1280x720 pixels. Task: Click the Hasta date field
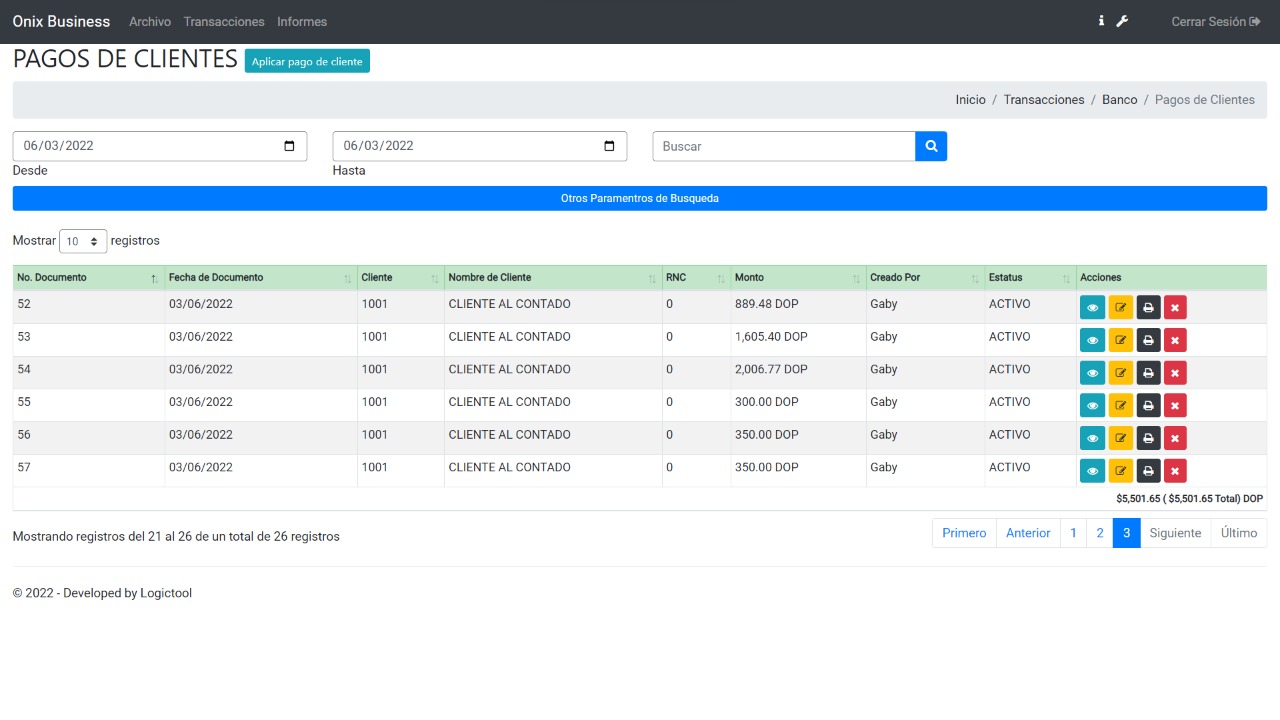click(480, 146)
